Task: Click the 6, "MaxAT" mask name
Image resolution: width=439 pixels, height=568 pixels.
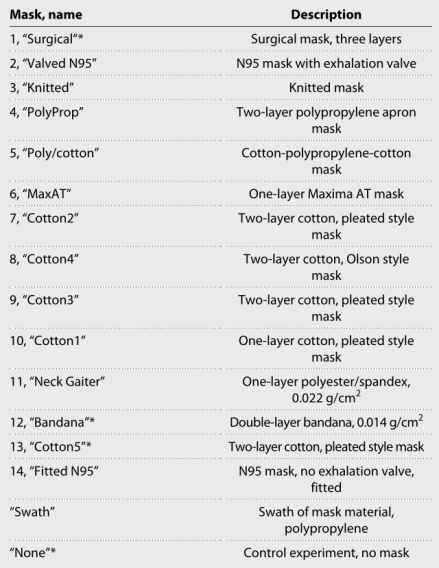Action: pyautogui.click(x=40, y=194)
